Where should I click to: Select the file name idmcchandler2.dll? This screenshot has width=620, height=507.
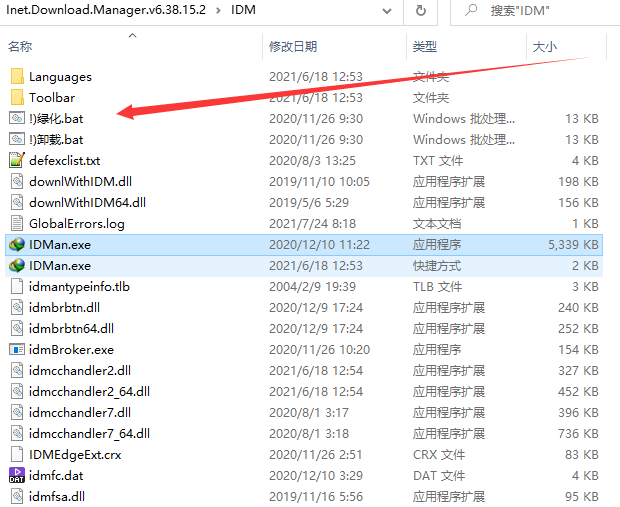pyautogui.click(x=80, y=370)
